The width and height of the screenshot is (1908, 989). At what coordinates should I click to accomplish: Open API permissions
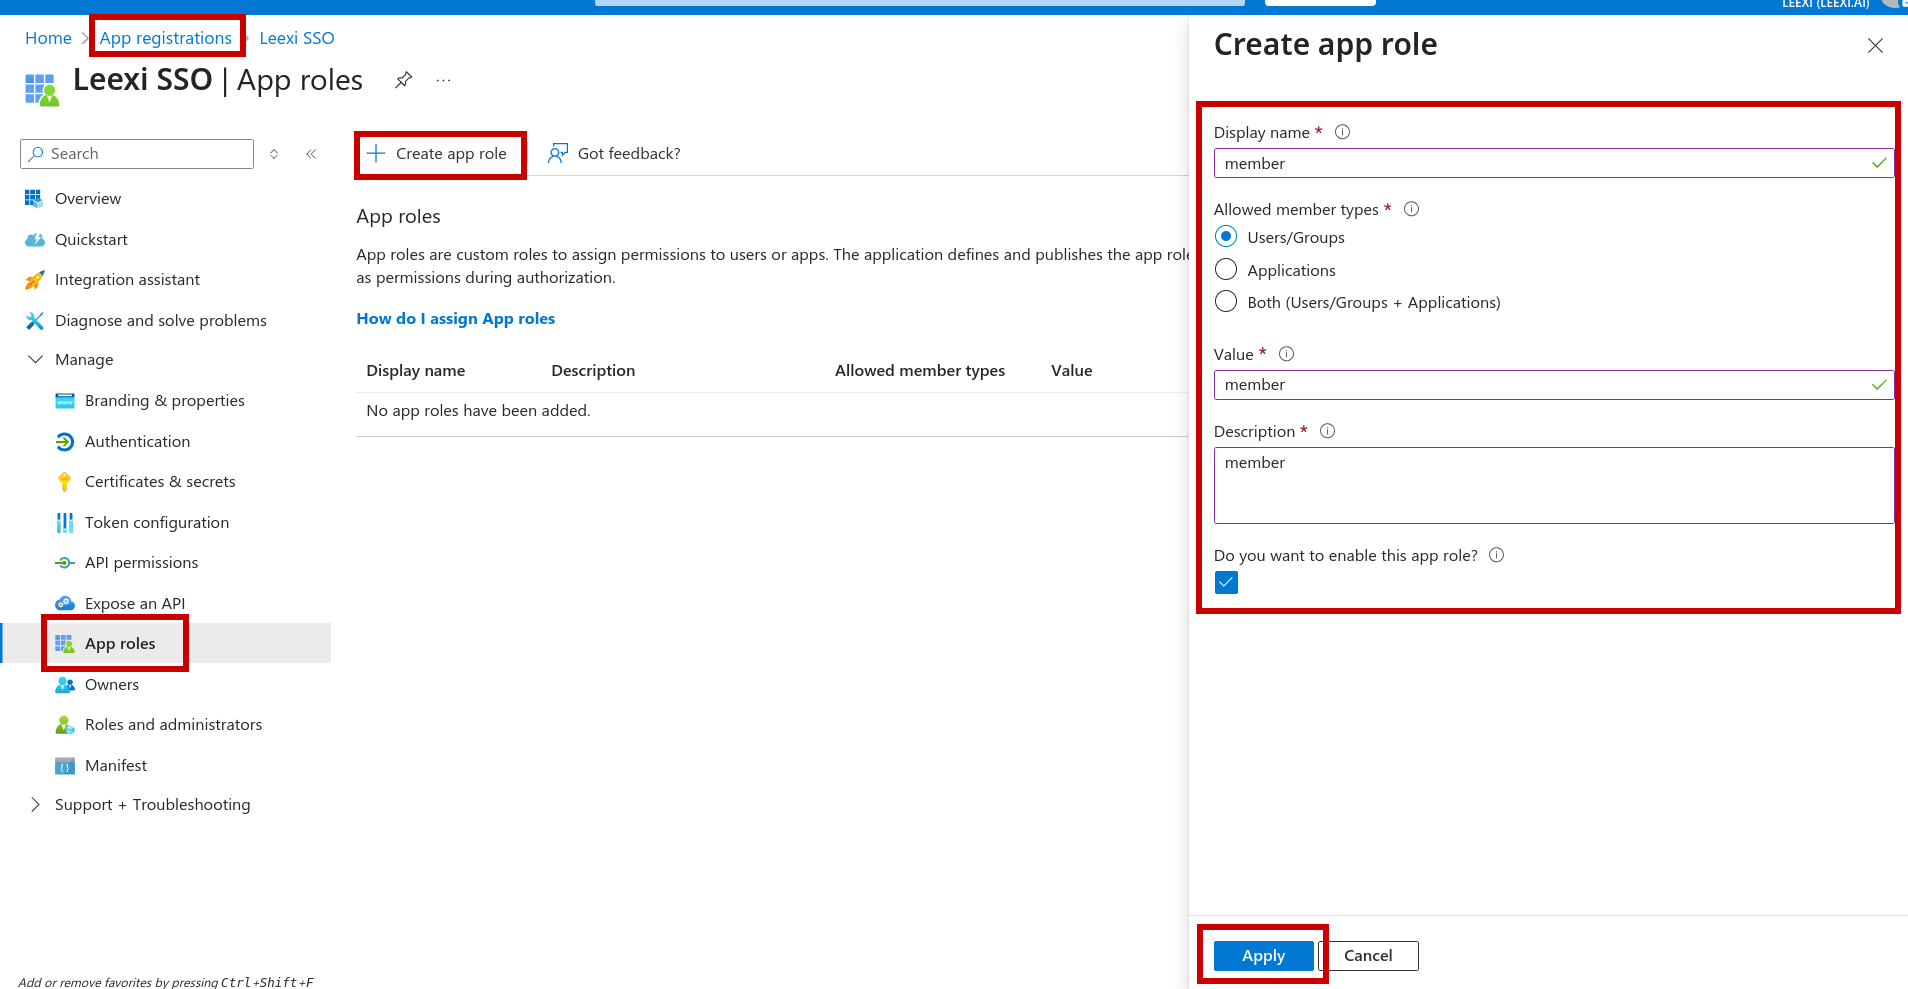[x=142, y=563]
